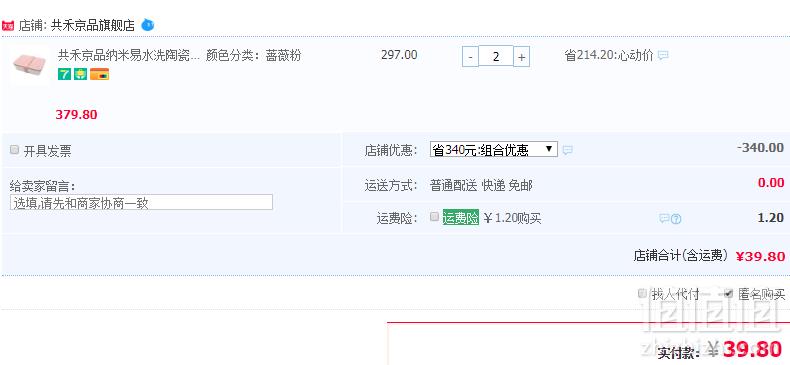Click the 379.80 red price text
Viewport: 790px width, 365px height.
coord(77,114)
